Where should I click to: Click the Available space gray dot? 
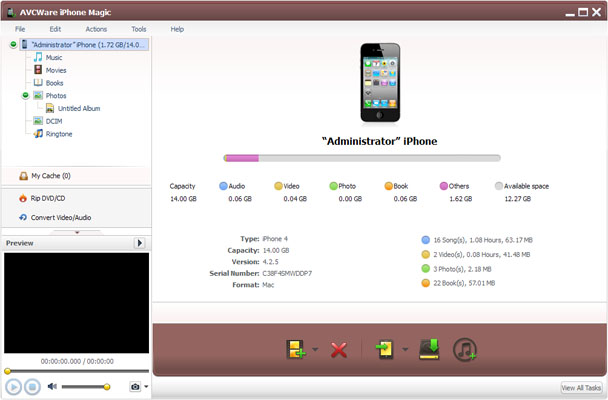coord(499,186)
